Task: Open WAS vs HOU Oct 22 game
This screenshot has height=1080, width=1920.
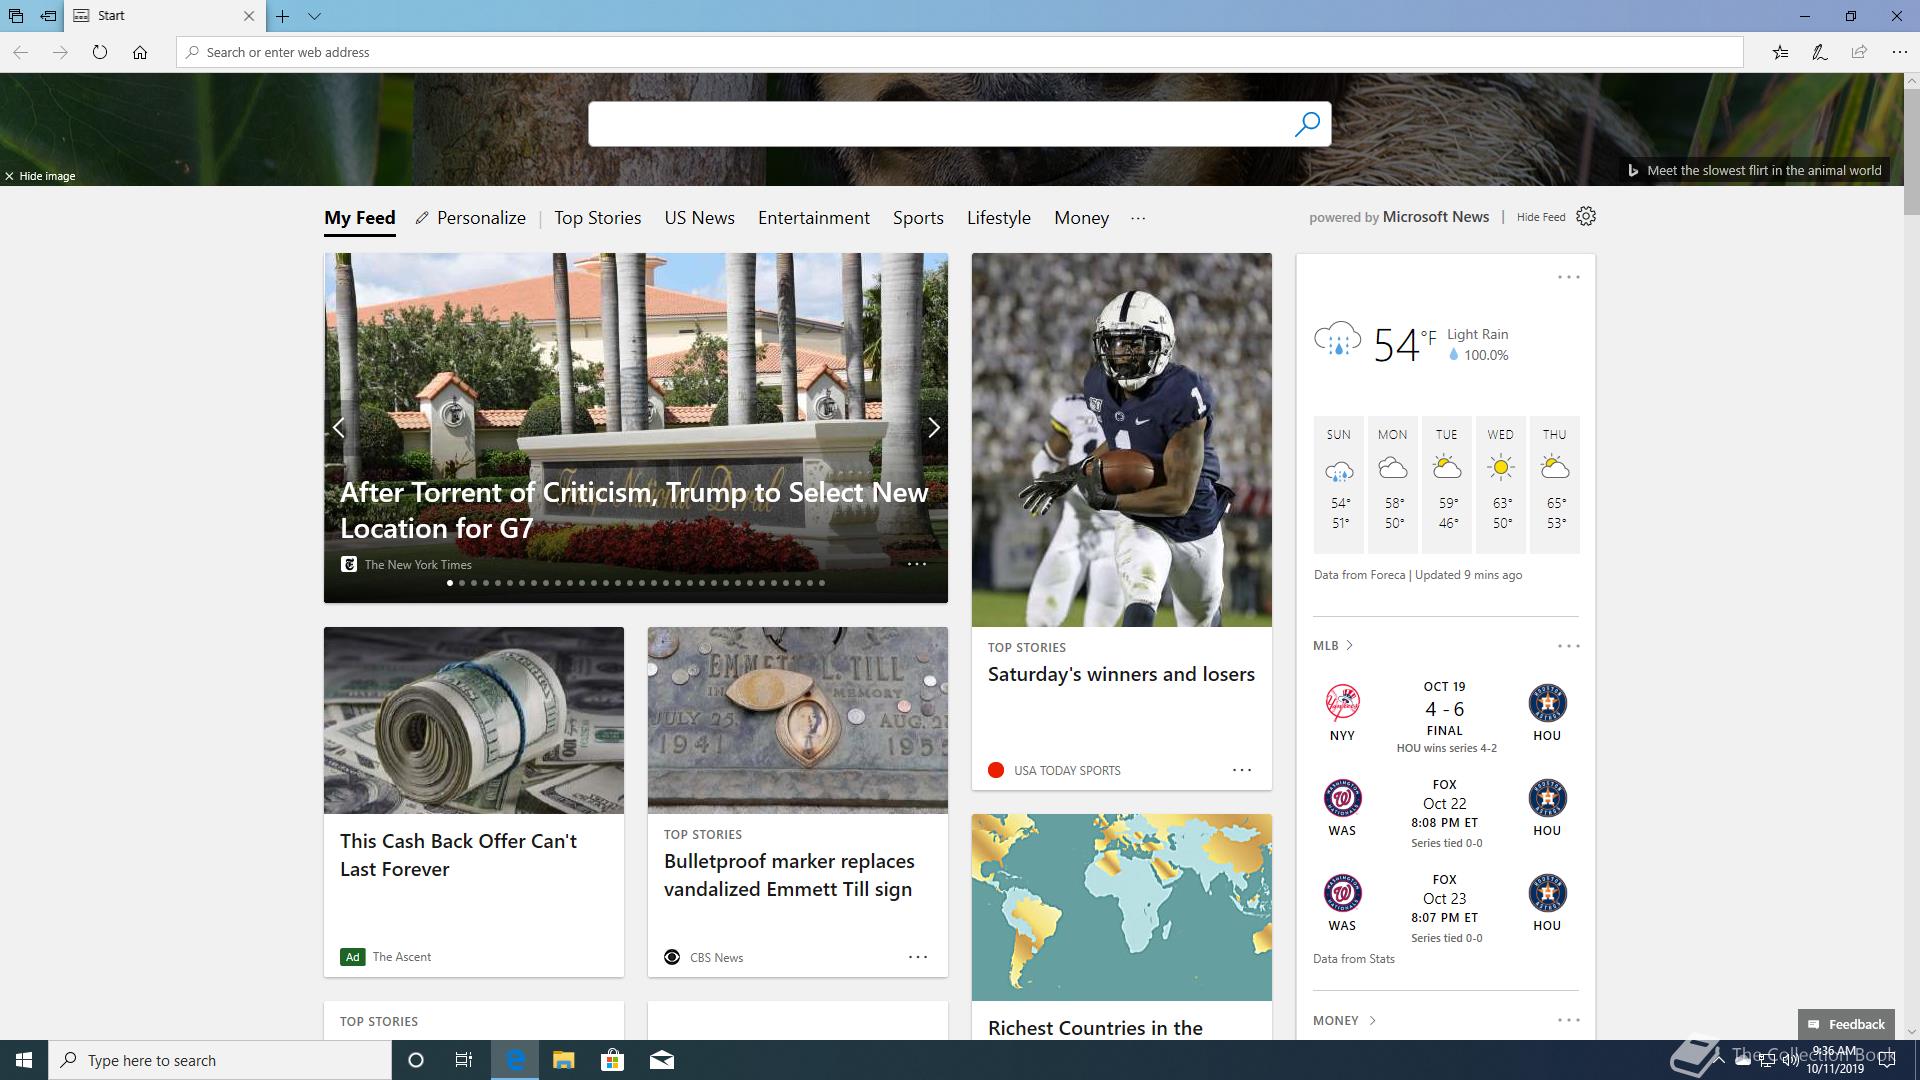Action: 1445,814
